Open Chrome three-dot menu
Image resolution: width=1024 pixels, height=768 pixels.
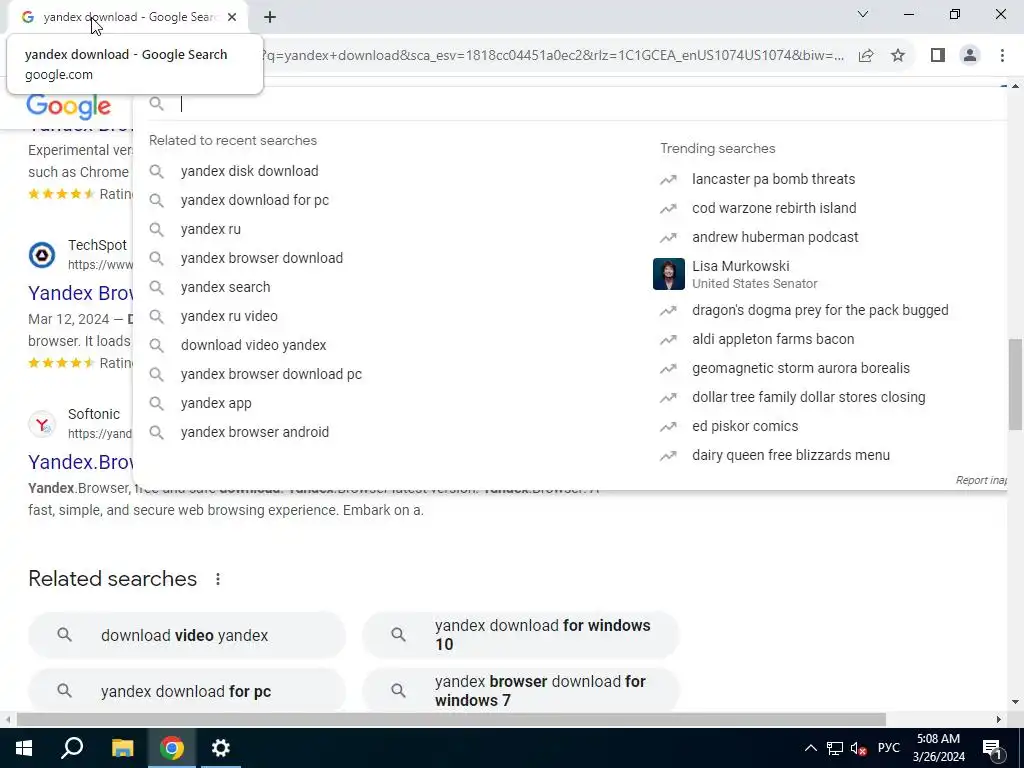tap(1002, 56)
